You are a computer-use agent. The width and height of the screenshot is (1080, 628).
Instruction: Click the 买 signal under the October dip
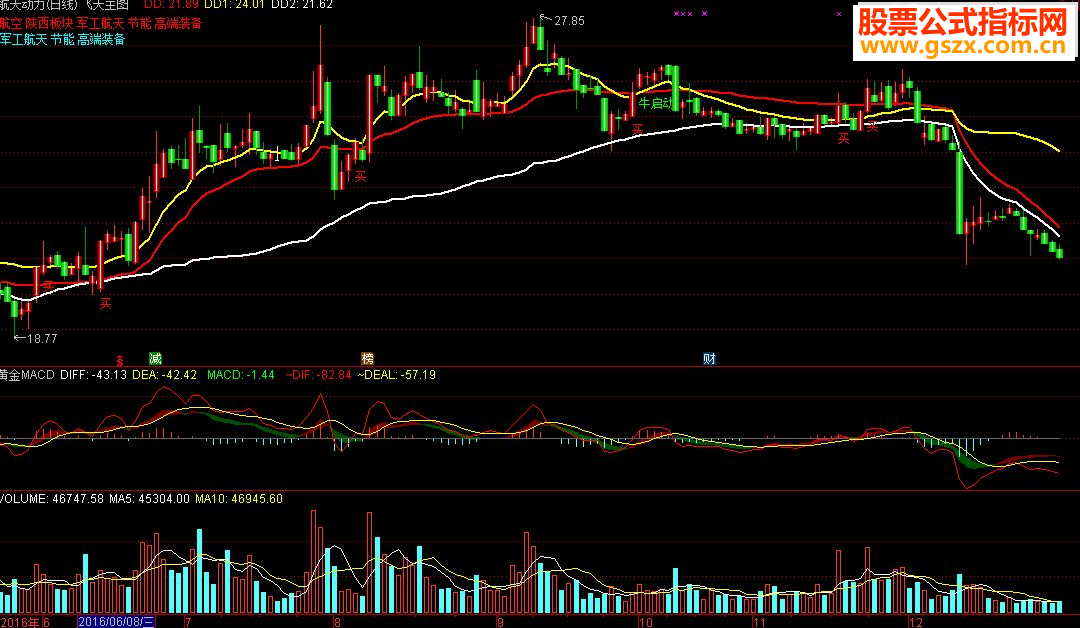click(x=637, y=129)
